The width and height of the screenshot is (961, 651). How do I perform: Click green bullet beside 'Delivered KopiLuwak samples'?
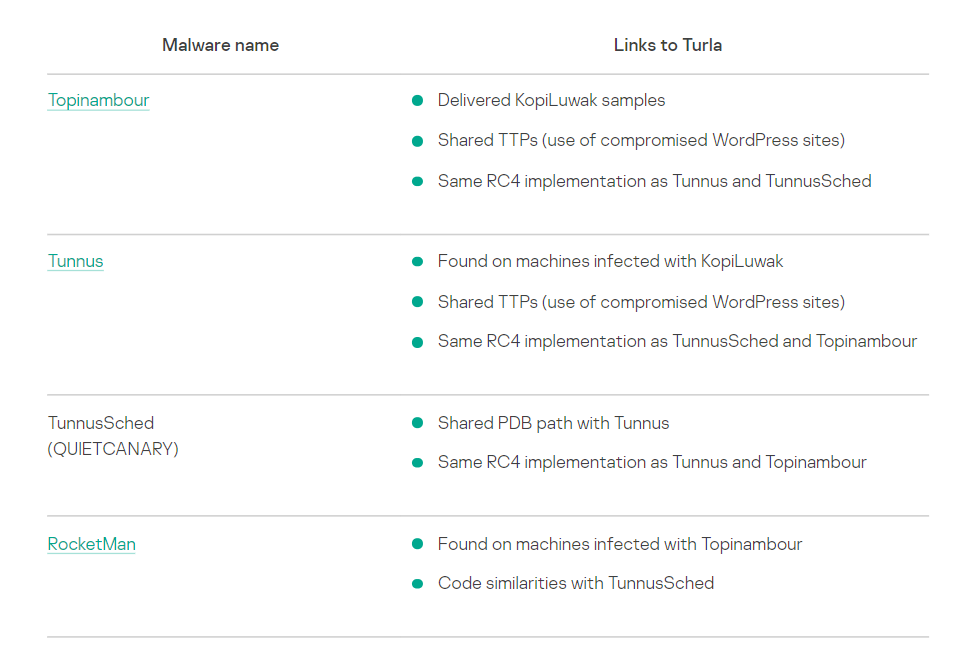(418, 101)
